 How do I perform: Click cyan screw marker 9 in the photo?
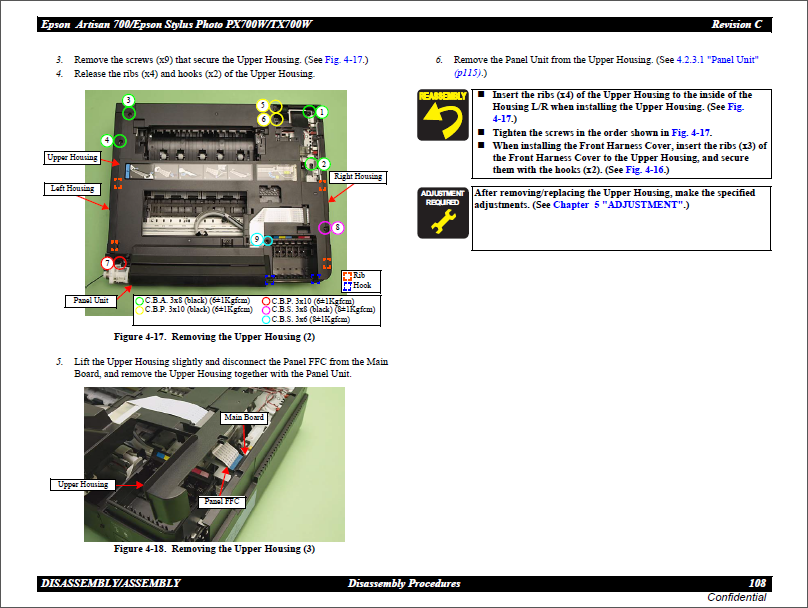(x=258, y=239)
